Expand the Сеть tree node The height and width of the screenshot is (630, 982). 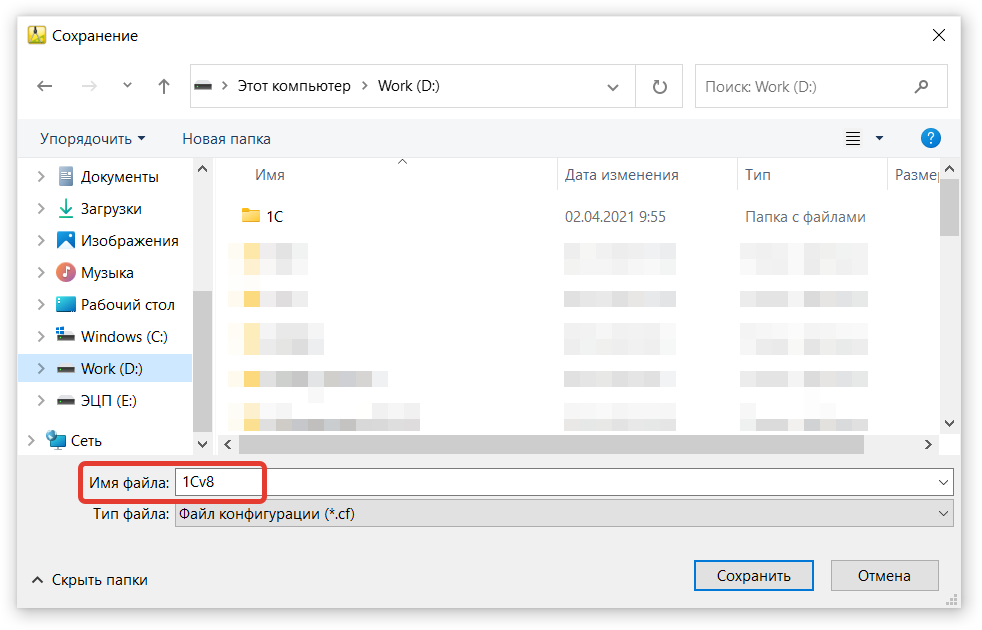[31, 441]
